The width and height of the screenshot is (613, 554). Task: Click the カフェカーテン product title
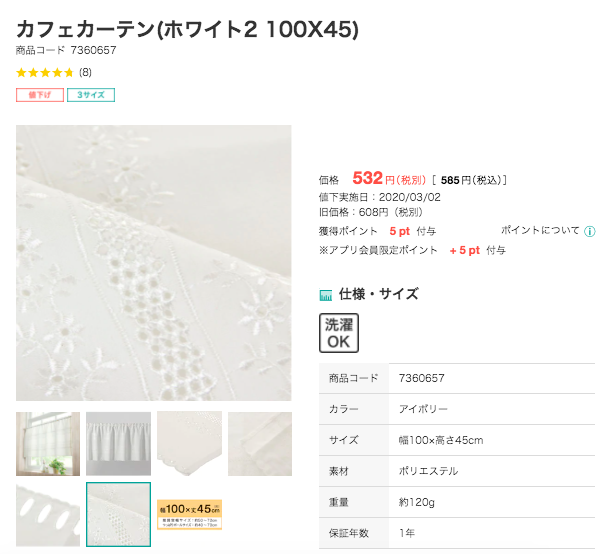pyautogui.click(x=187, y=29)
